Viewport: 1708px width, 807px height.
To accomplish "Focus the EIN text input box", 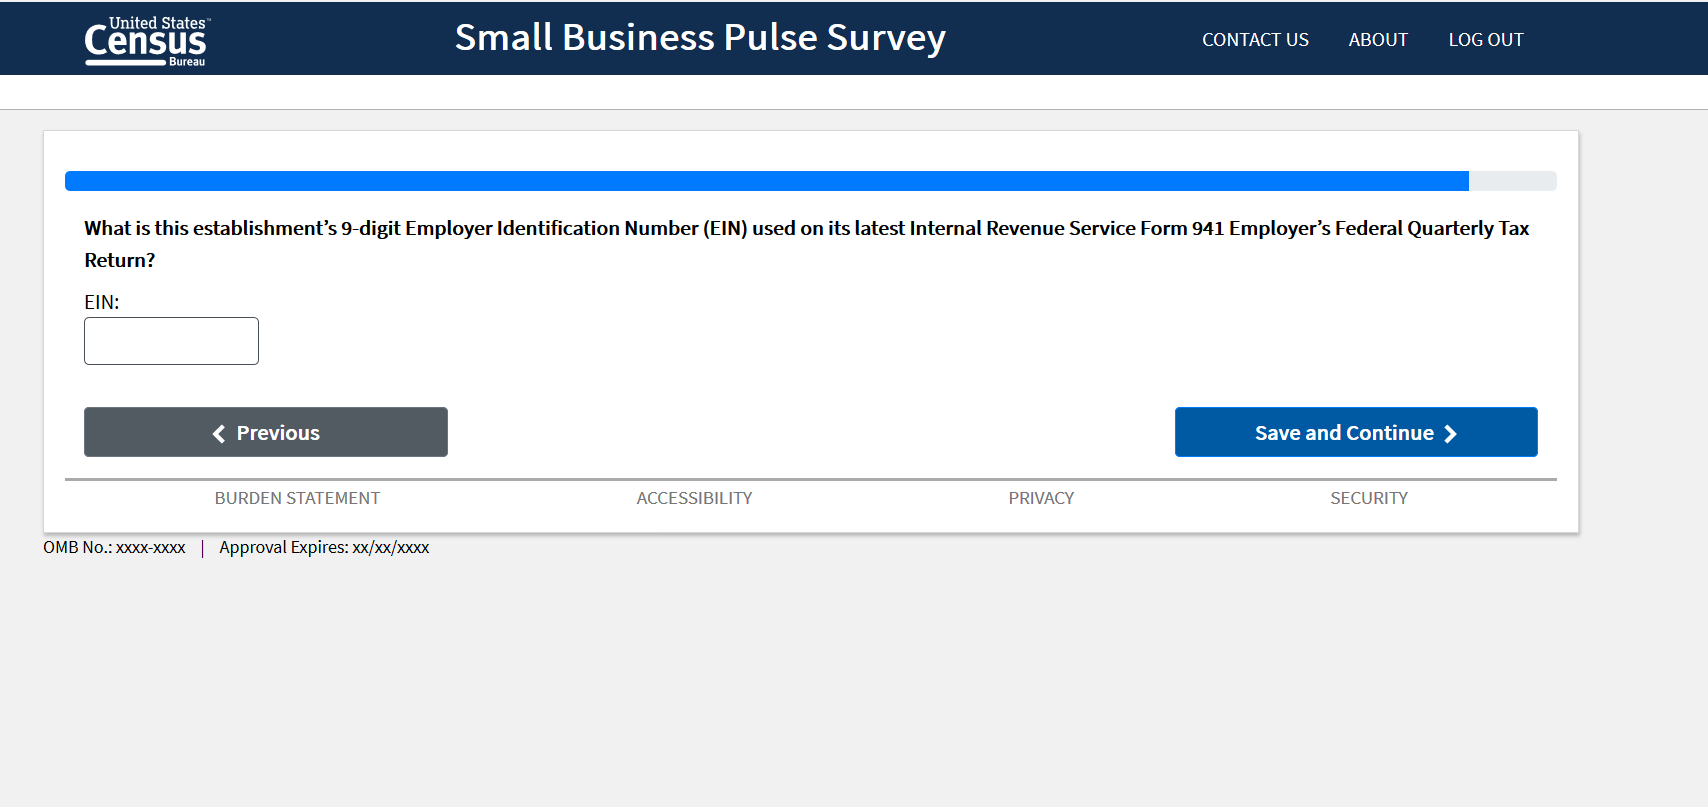I will point(171,341).
